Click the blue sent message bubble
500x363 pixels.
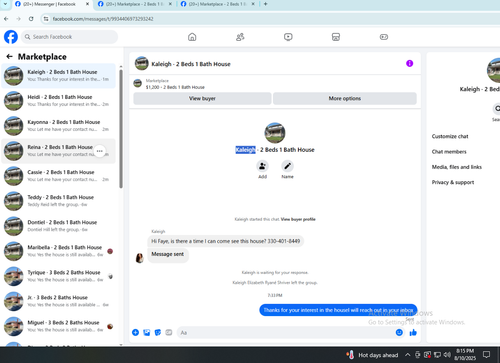(338, 310)
